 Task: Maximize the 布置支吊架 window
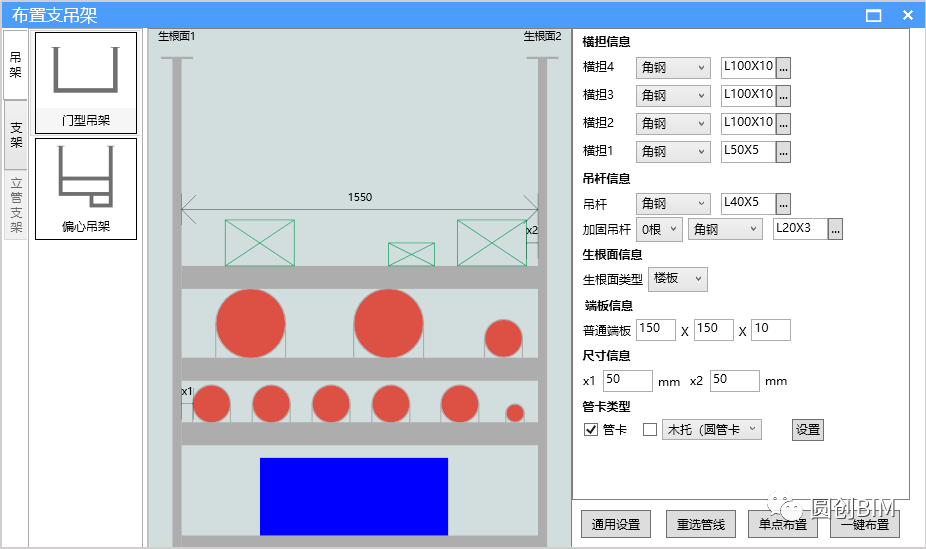click(x=873, y=15)
